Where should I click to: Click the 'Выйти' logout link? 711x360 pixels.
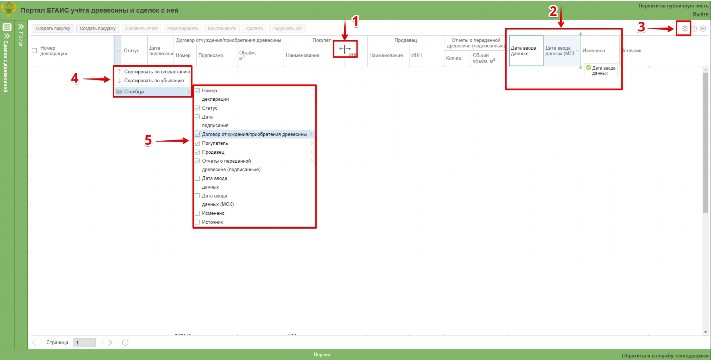pyautogui.click(x=701, y=14)
